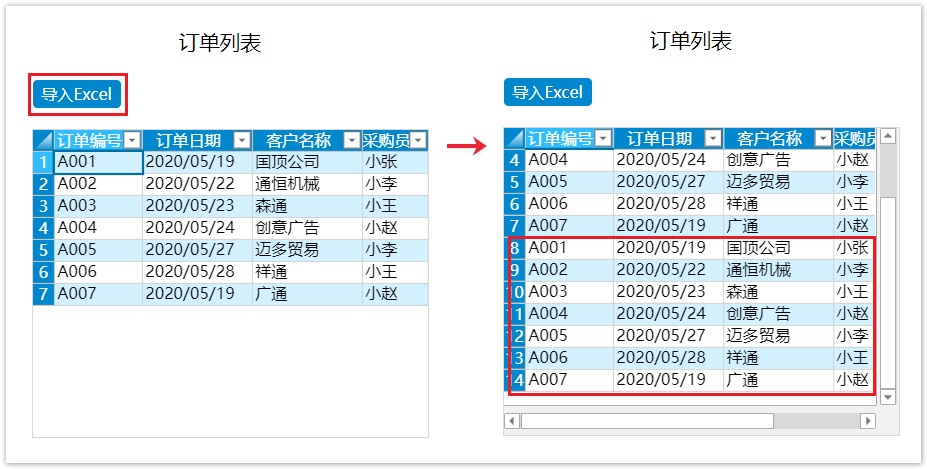The width and height of the screenshot is (927, 469).
Task: Open the 订单编号 filter dropdown in right table
Action: [603, 139]
